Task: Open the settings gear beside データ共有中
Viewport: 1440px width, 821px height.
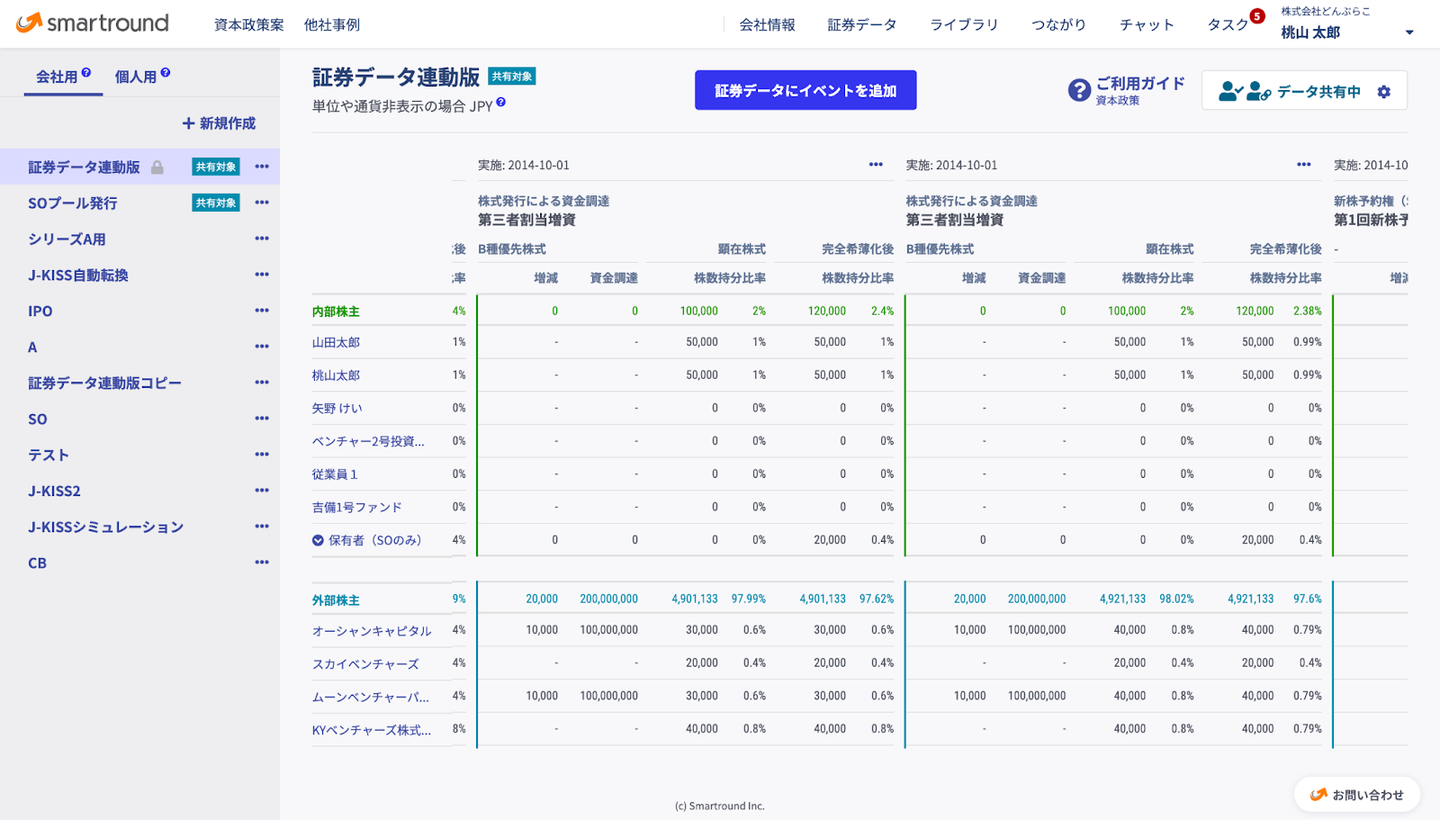Action: coord(1384,92)
